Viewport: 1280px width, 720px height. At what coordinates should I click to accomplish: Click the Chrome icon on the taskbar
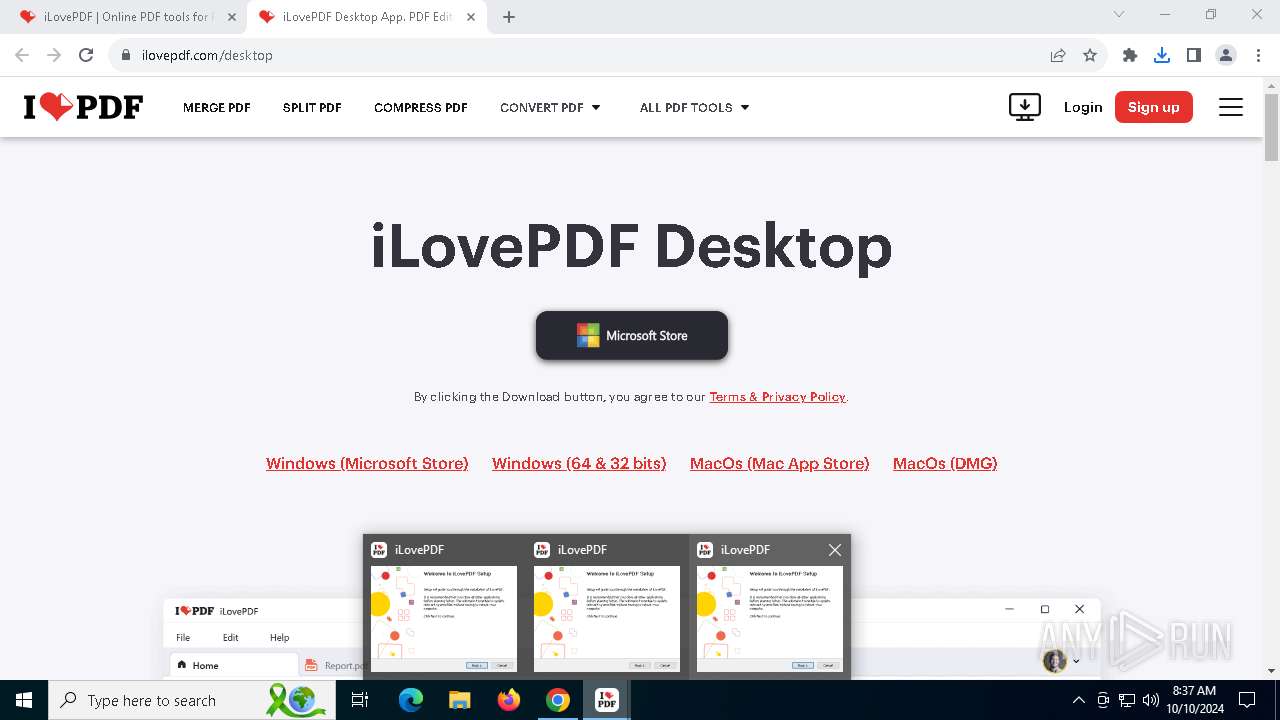(558, 700)
